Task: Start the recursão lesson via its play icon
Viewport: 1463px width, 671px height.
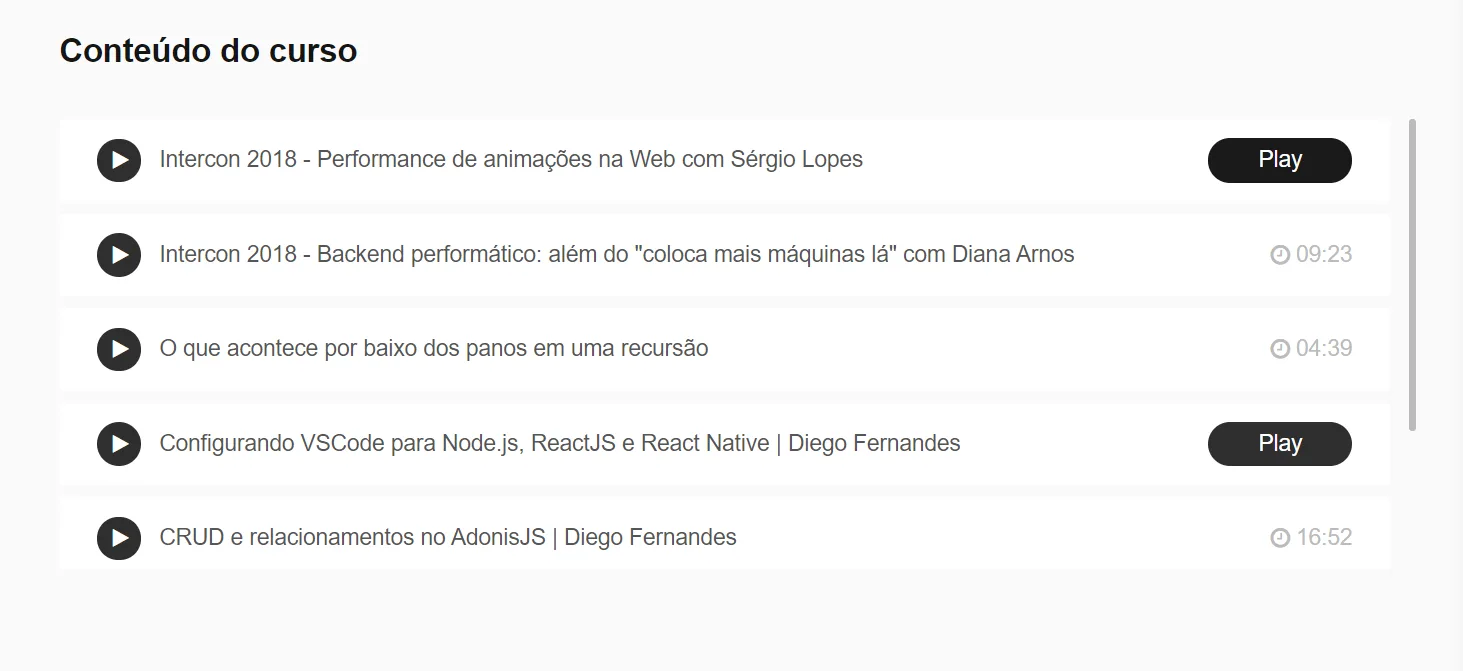Action: point(119,349)
